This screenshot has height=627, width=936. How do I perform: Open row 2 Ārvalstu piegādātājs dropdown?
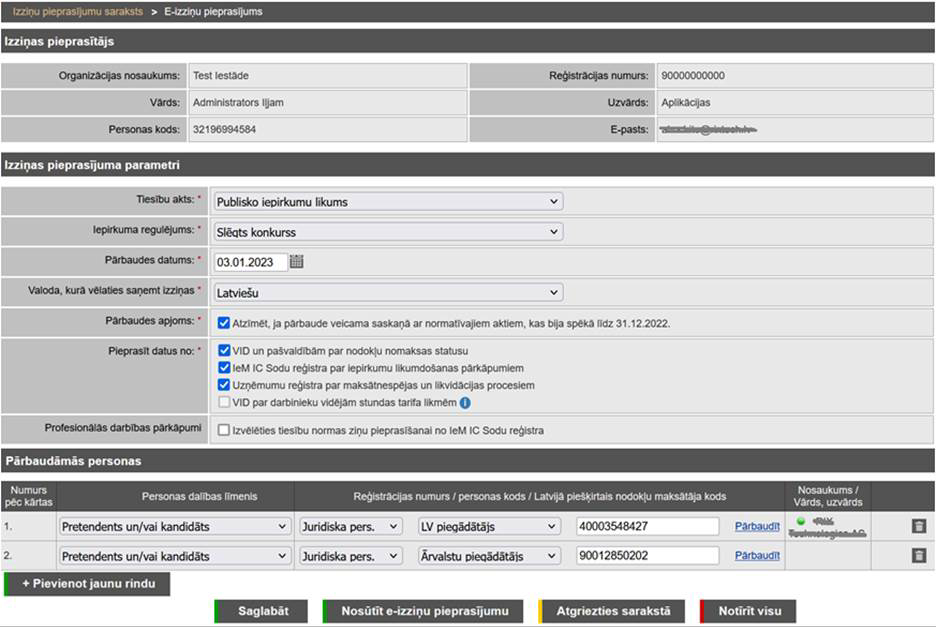click(489, 556)
